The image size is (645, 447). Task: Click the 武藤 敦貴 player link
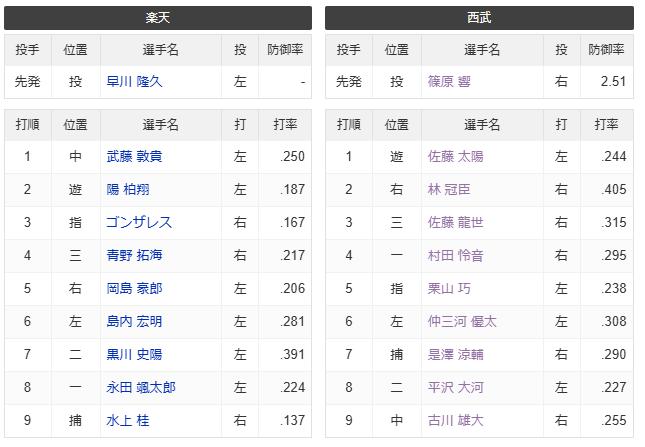134,157
